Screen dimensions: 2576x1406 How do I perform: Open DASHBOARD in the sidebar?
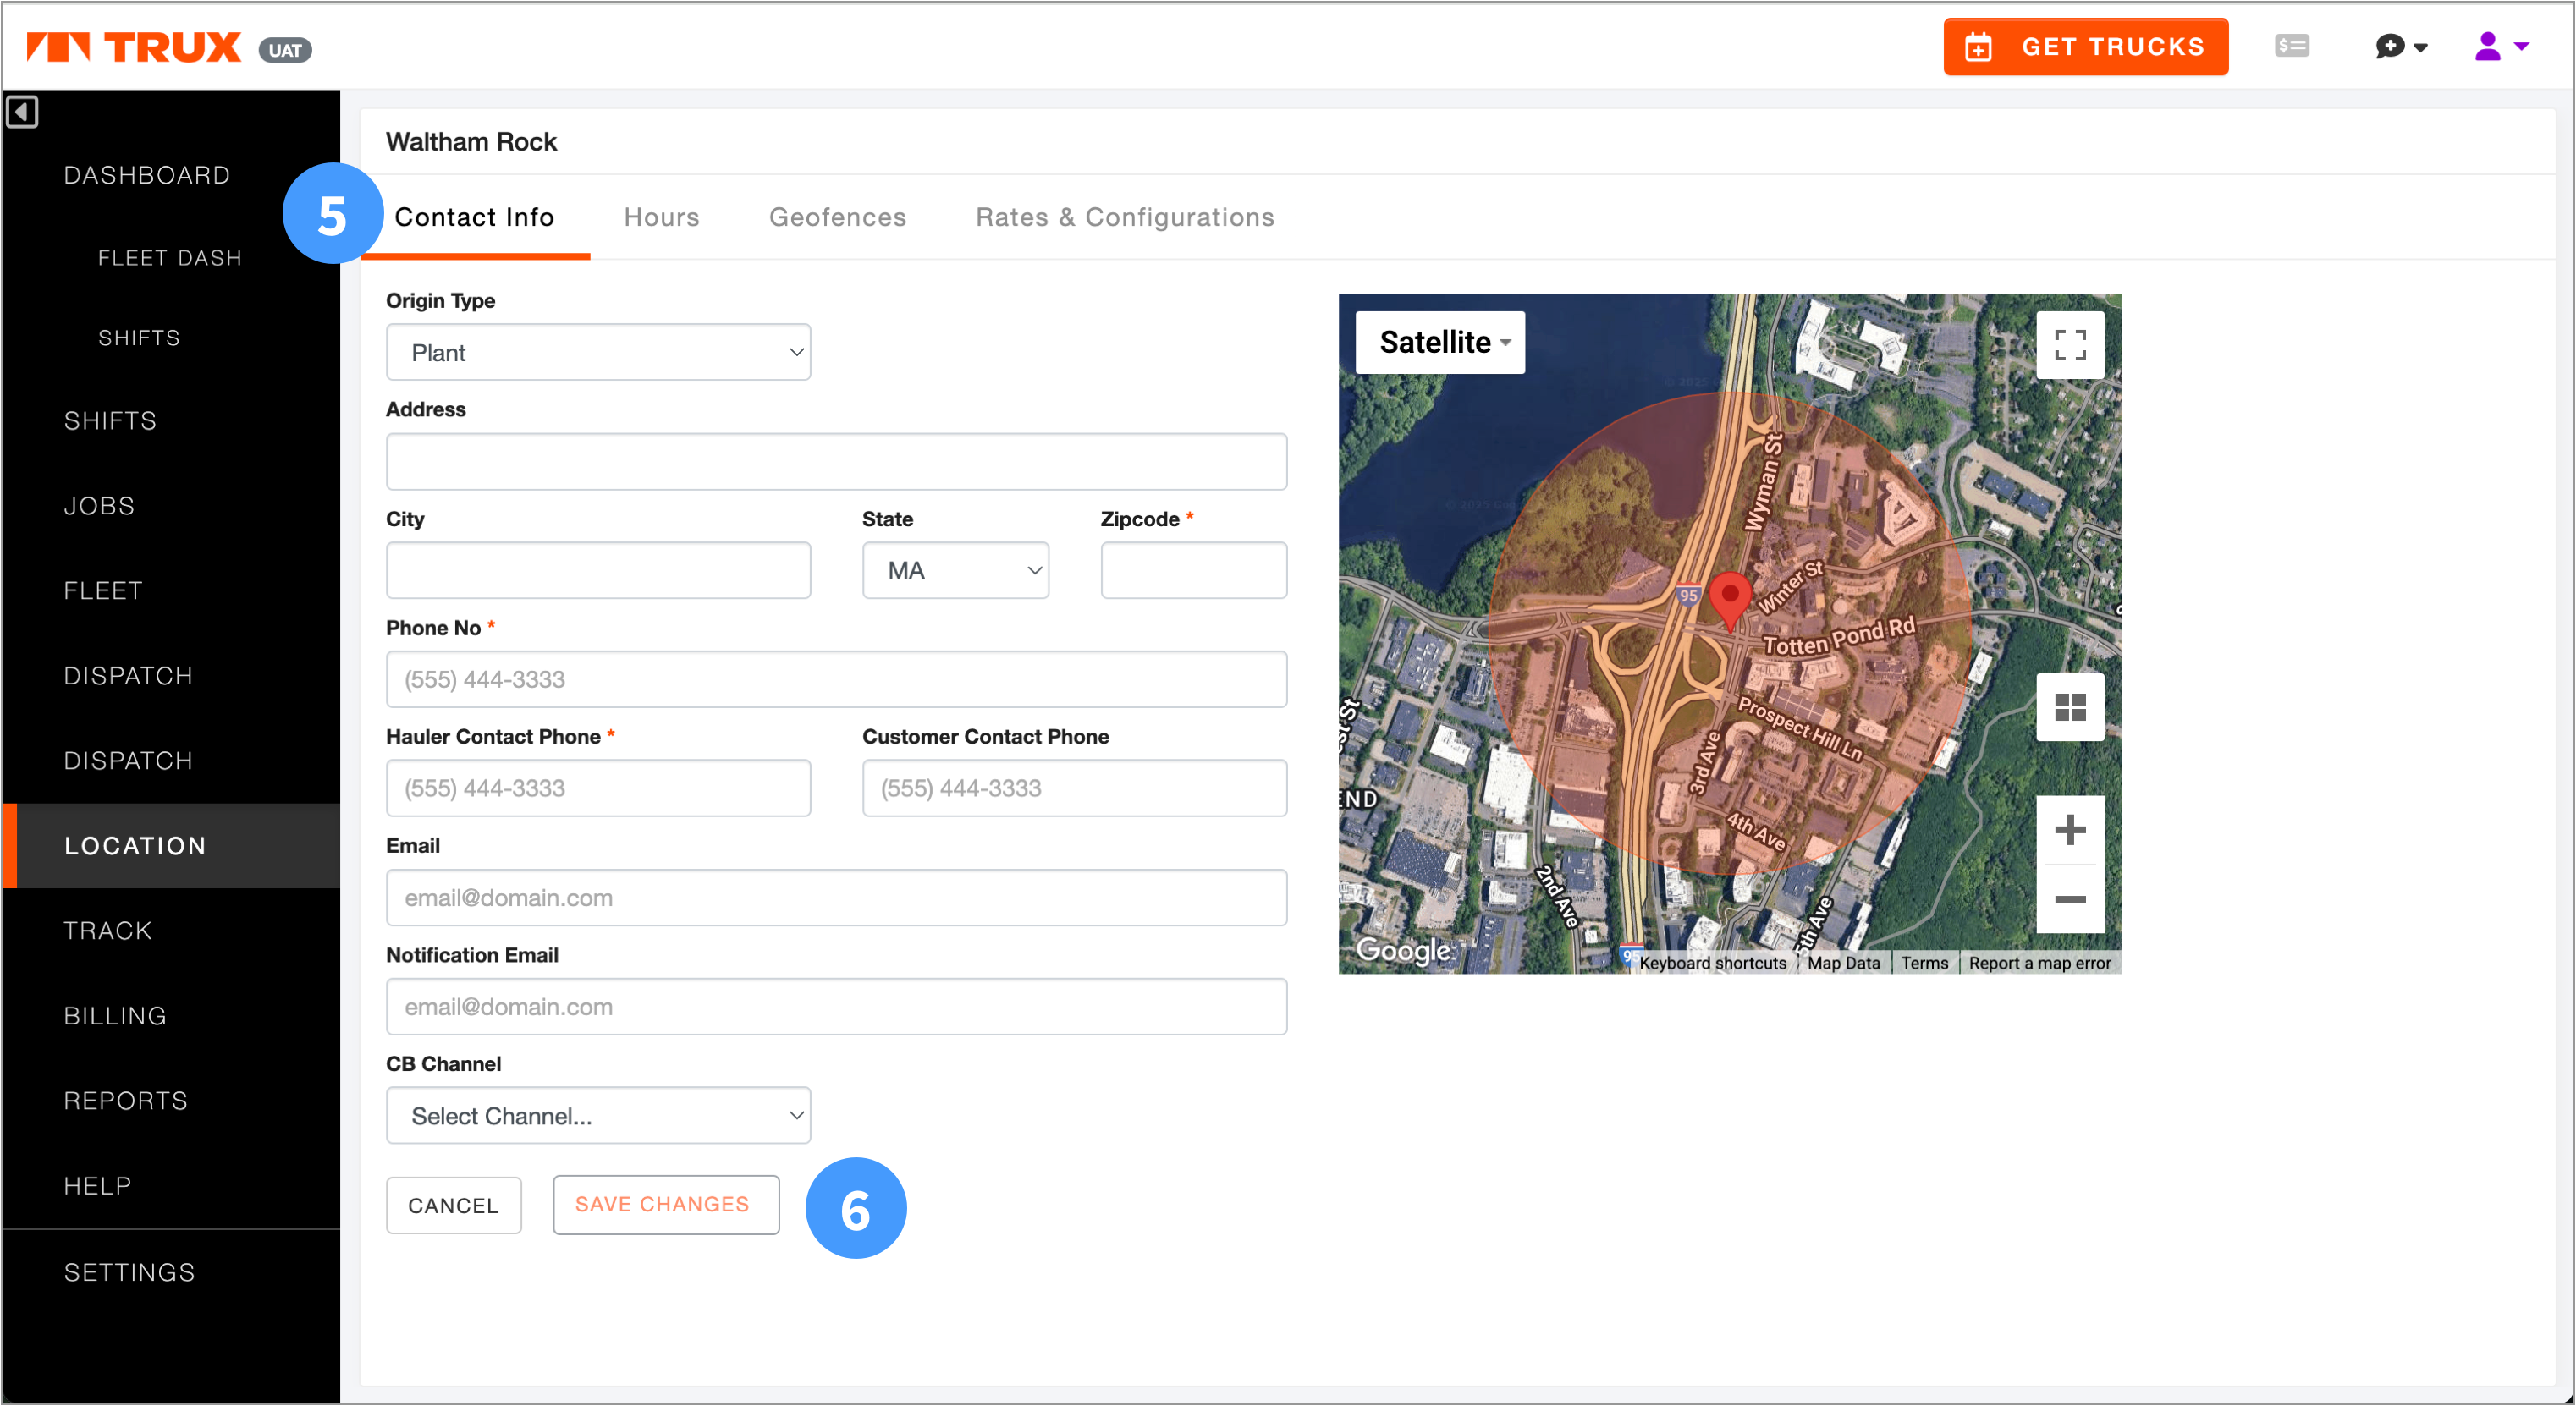pyautogui.click(x=147, y=175)
